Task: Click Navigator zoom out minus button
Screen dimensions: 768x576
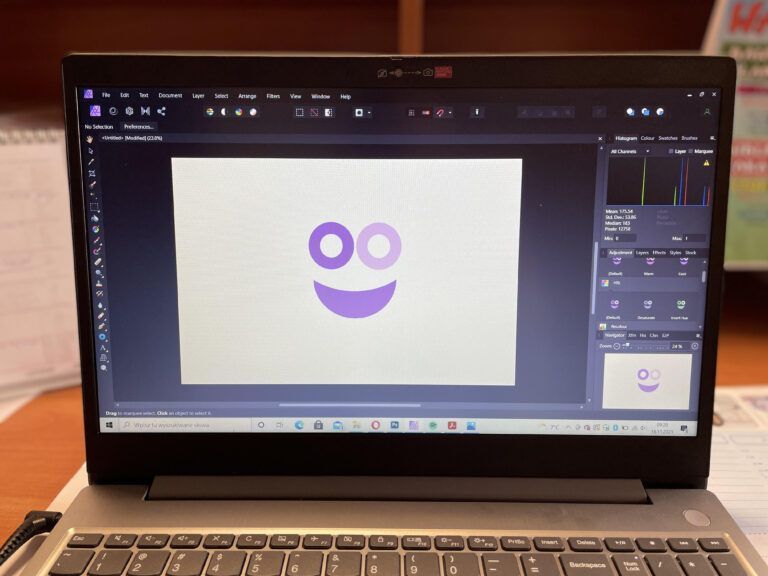Action: [x=617, y=346]
